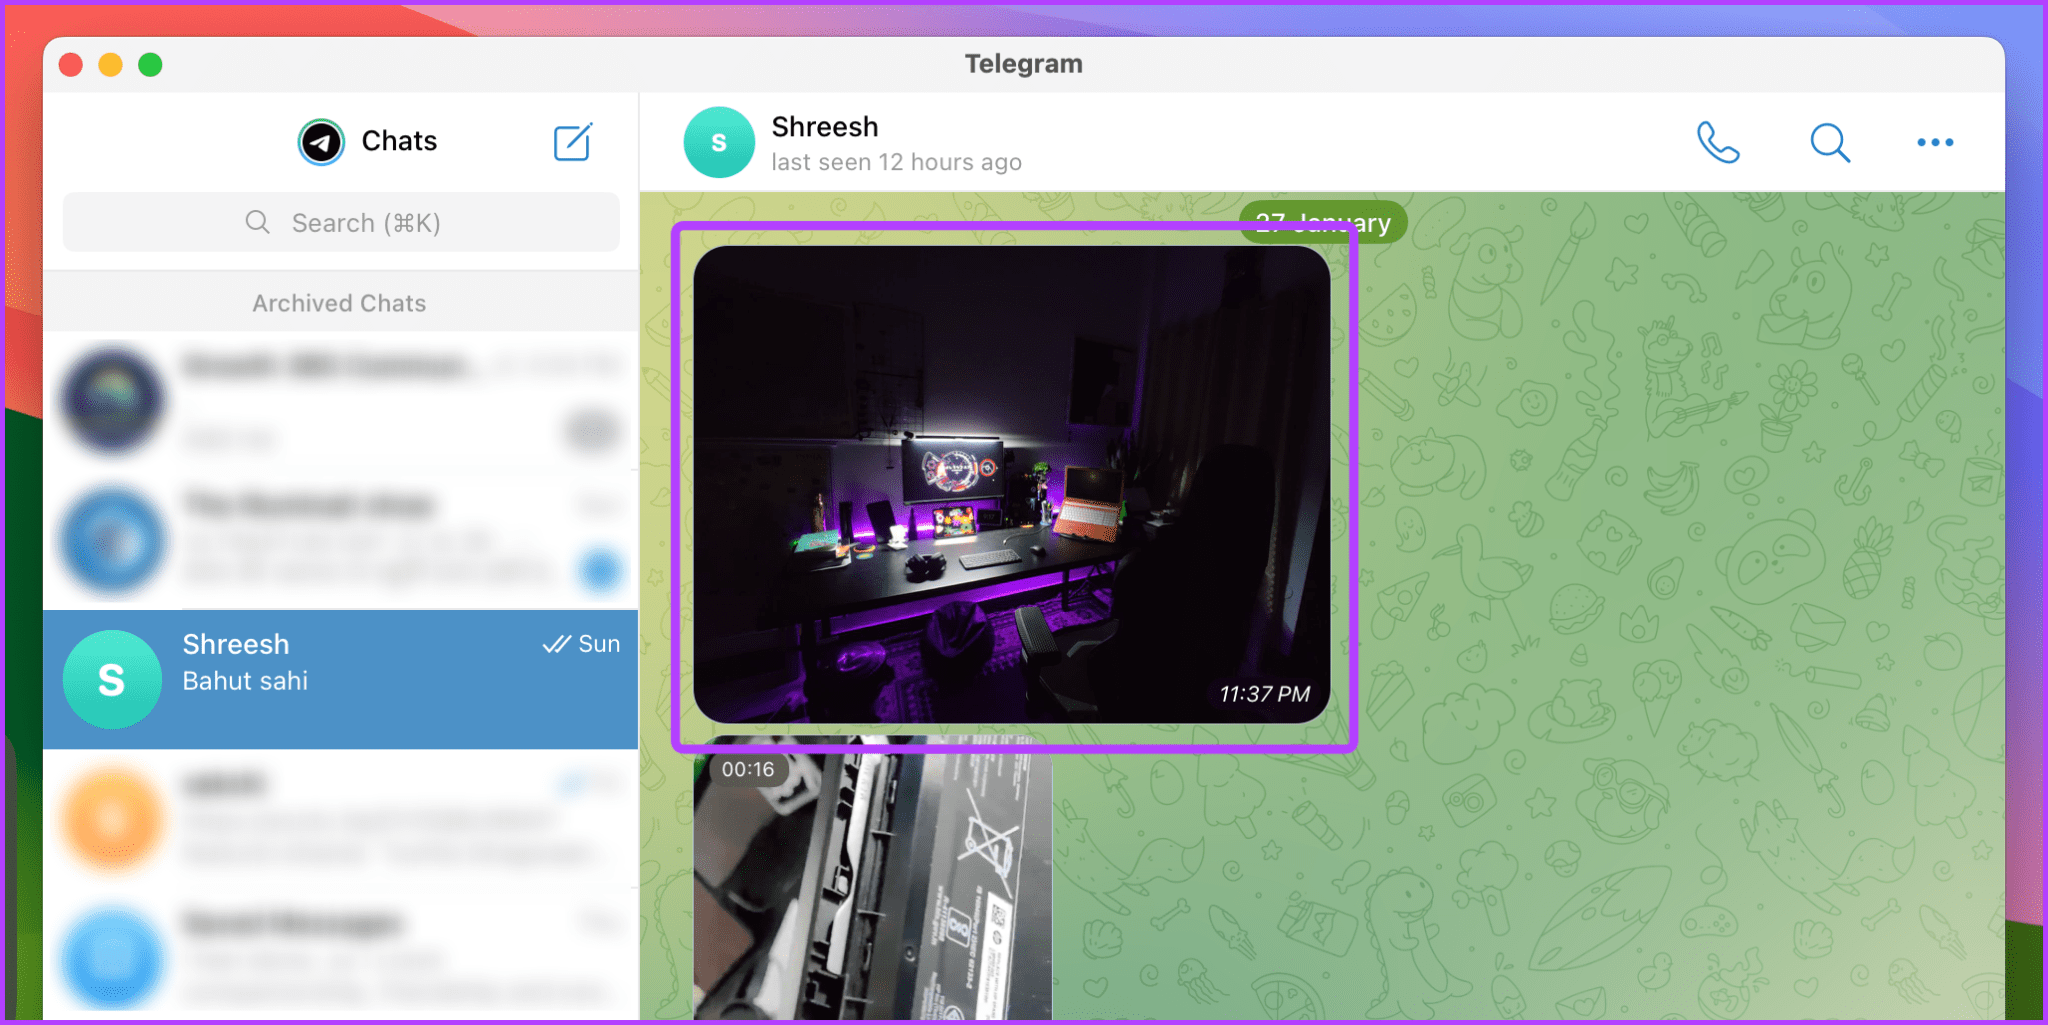2048x1025 pixels.
Task: Click the magnifier icon in the search bar
Action: [x=258, y=222]
